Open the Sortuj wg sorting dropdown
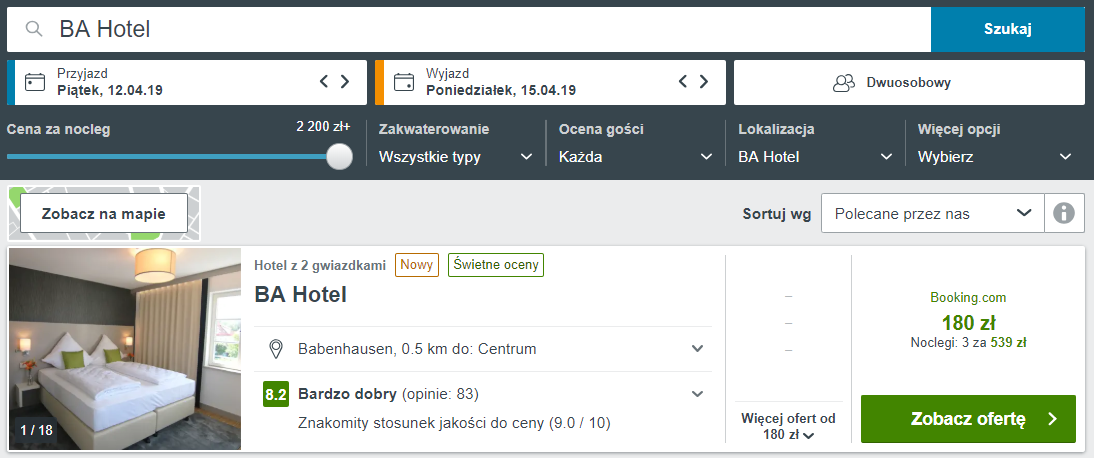The image size is (1094, 458). (x=933, y=213)
